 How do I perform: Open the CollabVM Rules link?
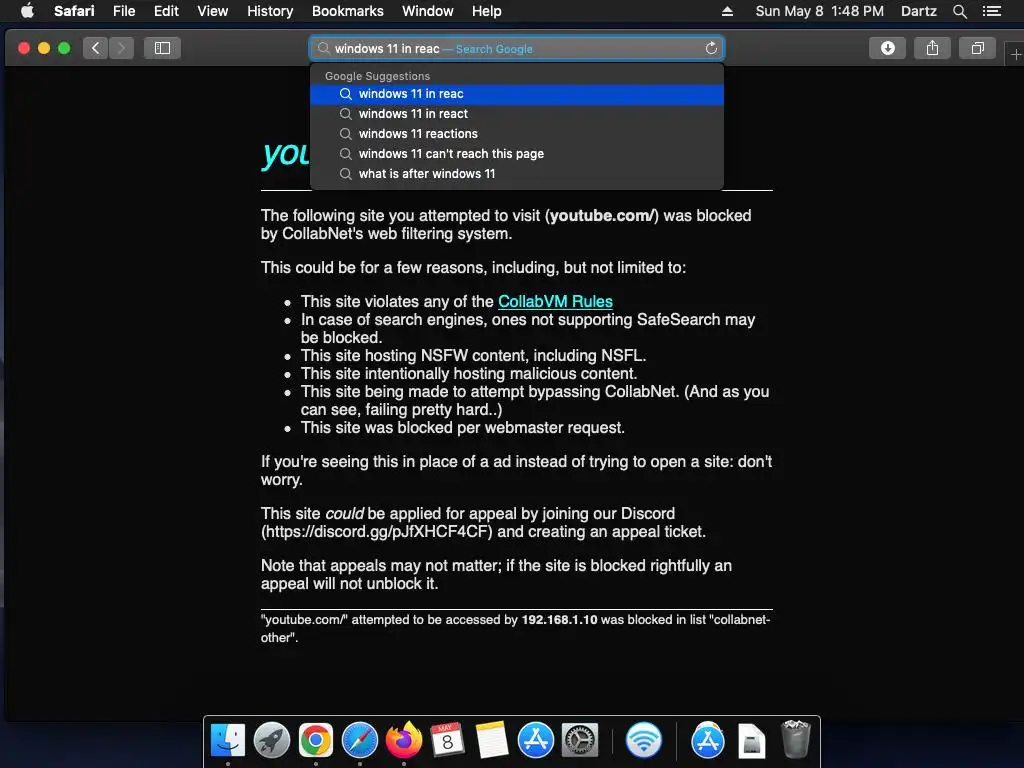coord(555,302)
